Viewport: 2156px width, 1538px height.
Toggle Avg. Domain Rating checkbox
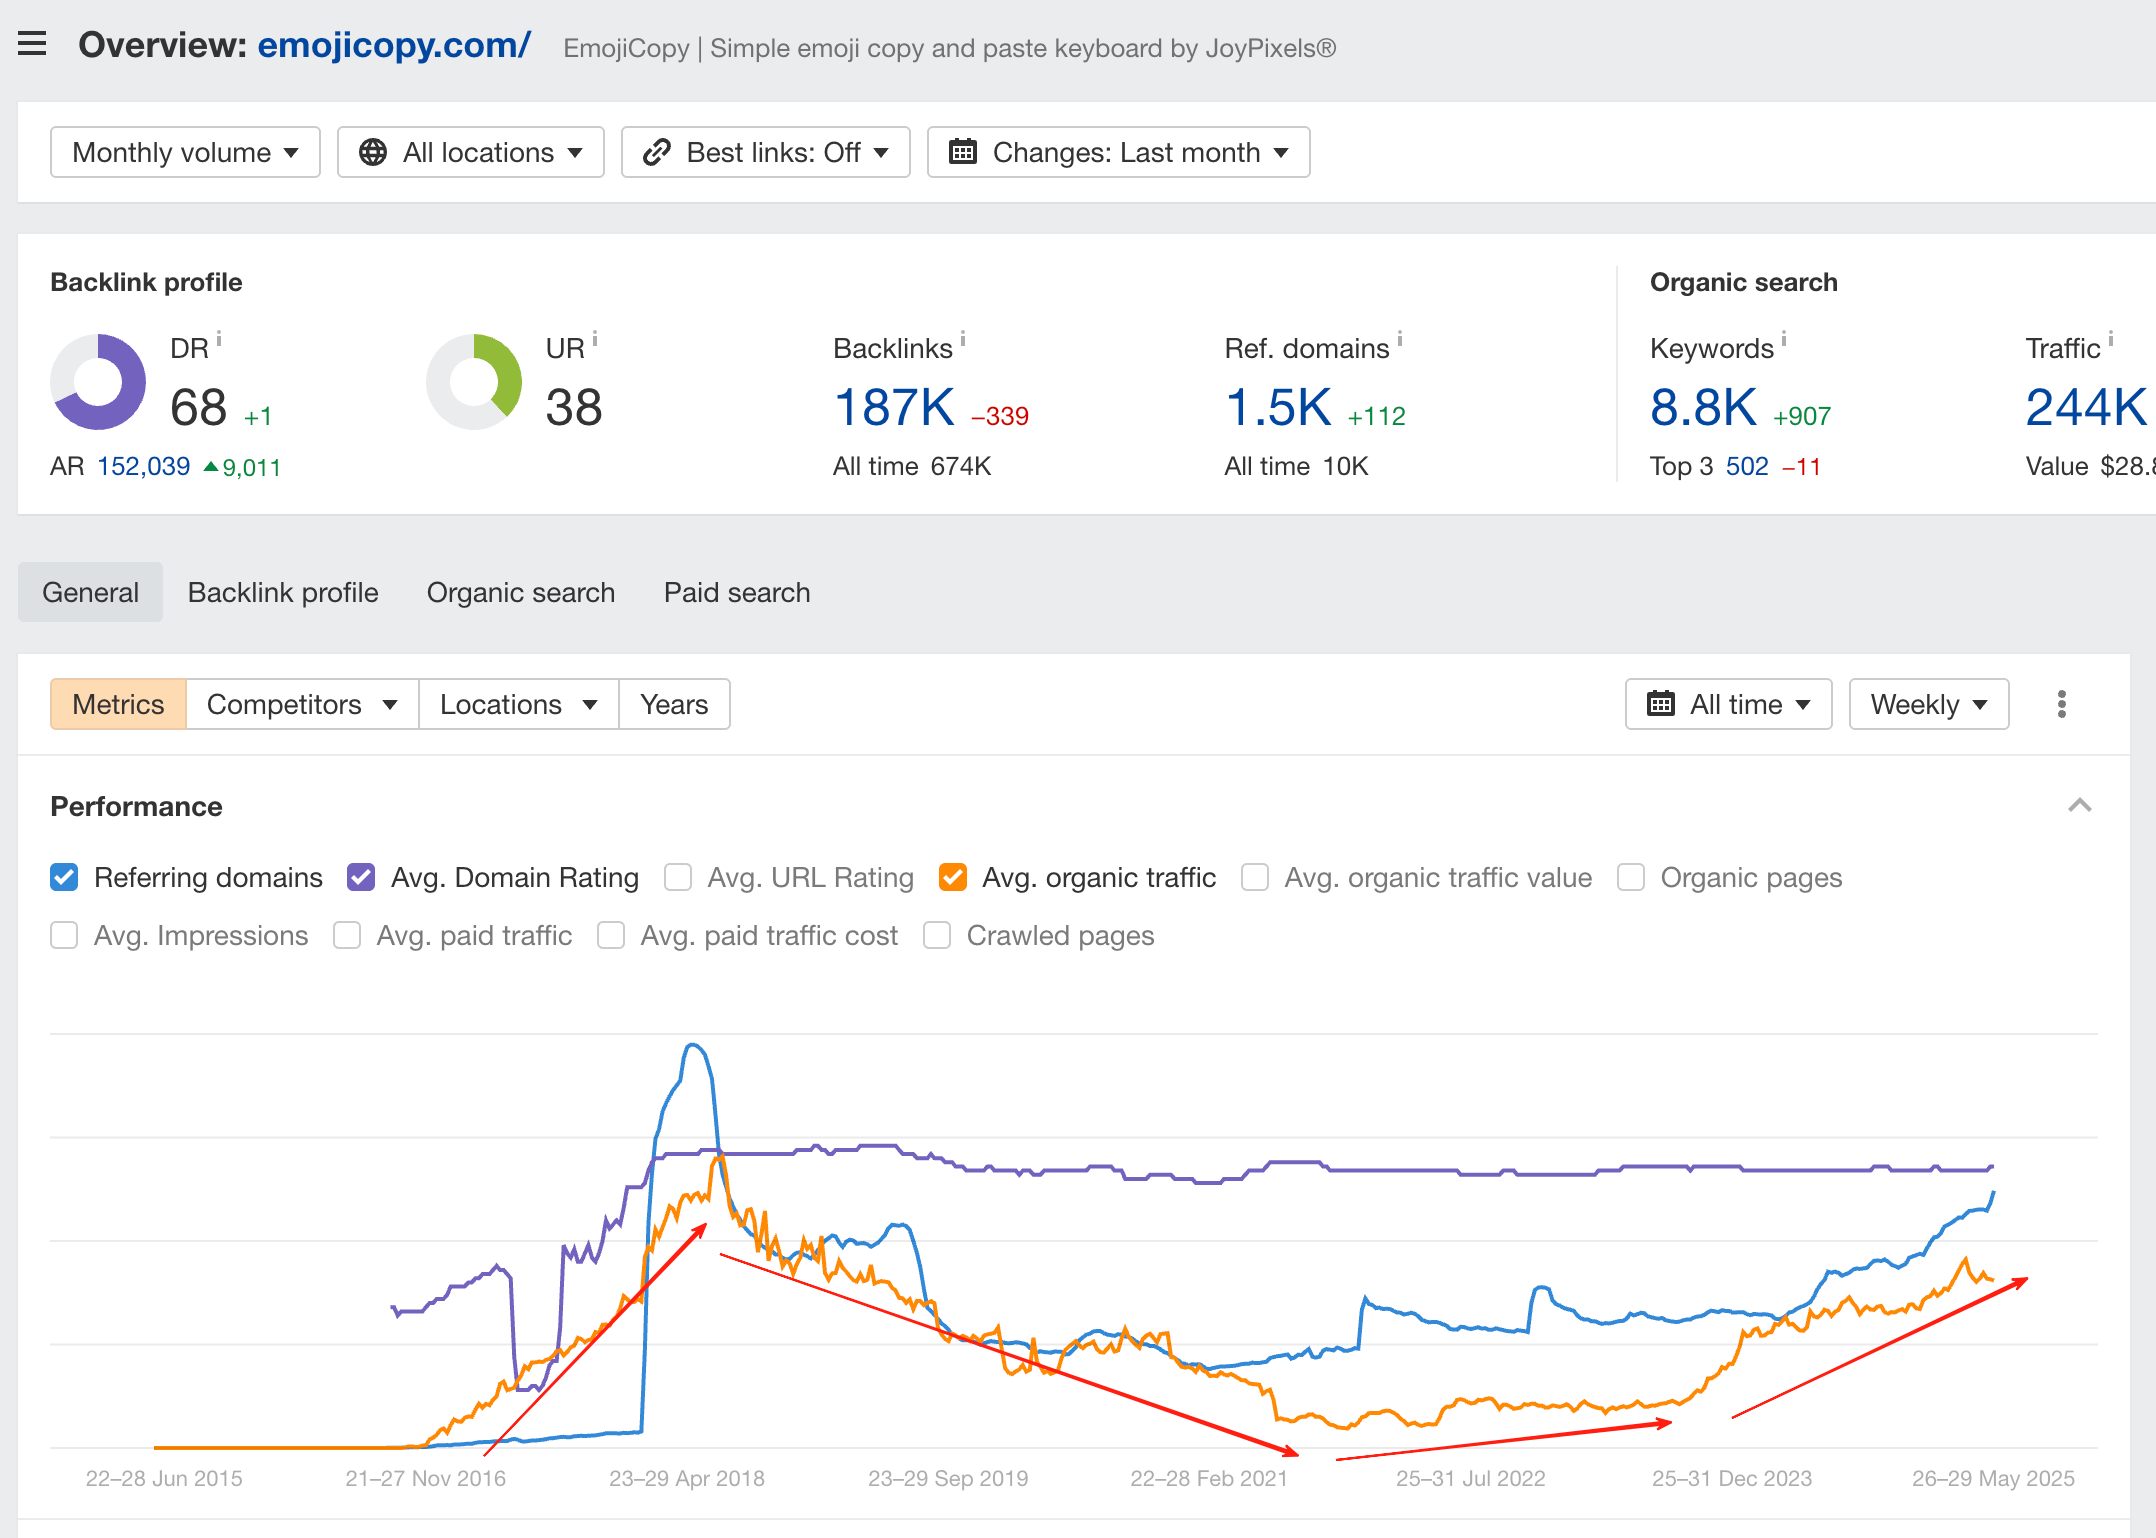point(361,877)
